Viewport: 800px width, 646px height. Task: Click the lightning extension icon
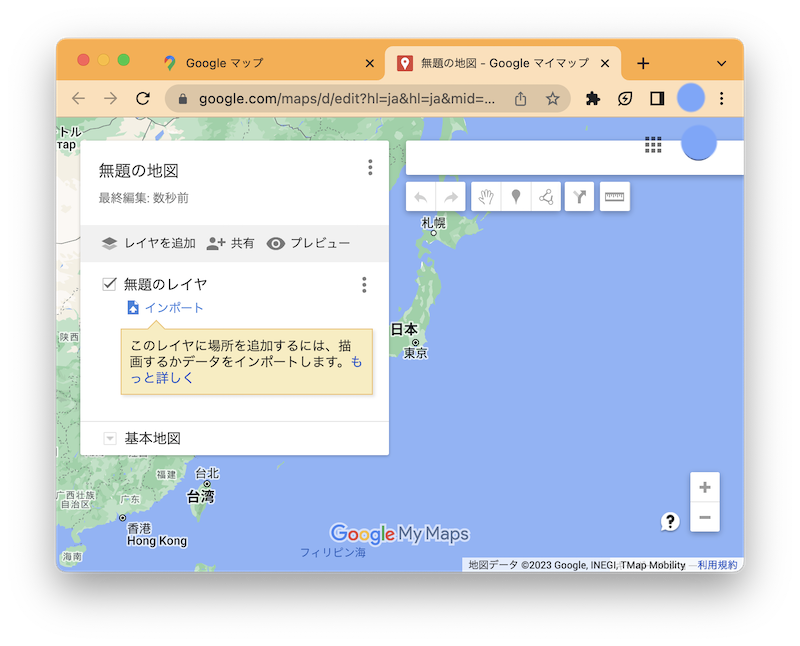coord(625,98)
